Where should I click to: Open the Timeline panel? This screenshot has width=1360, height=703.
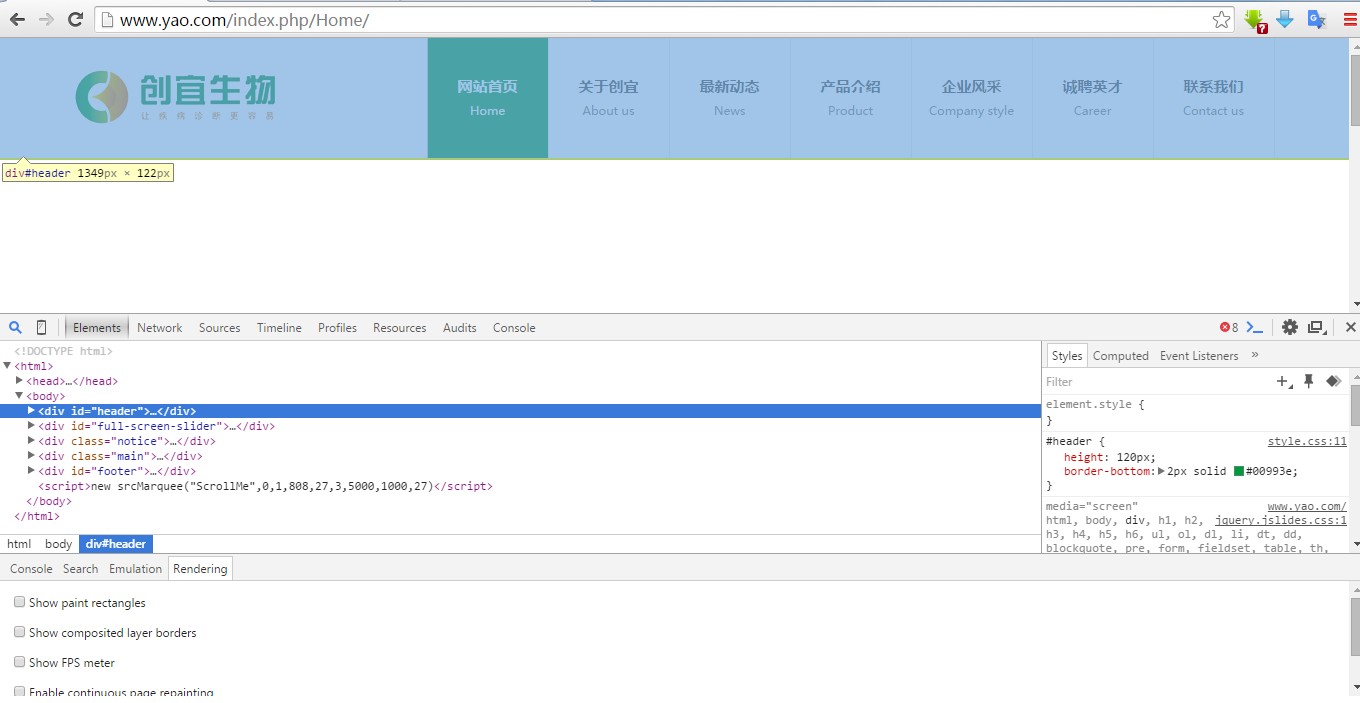[x=279, y=328]
